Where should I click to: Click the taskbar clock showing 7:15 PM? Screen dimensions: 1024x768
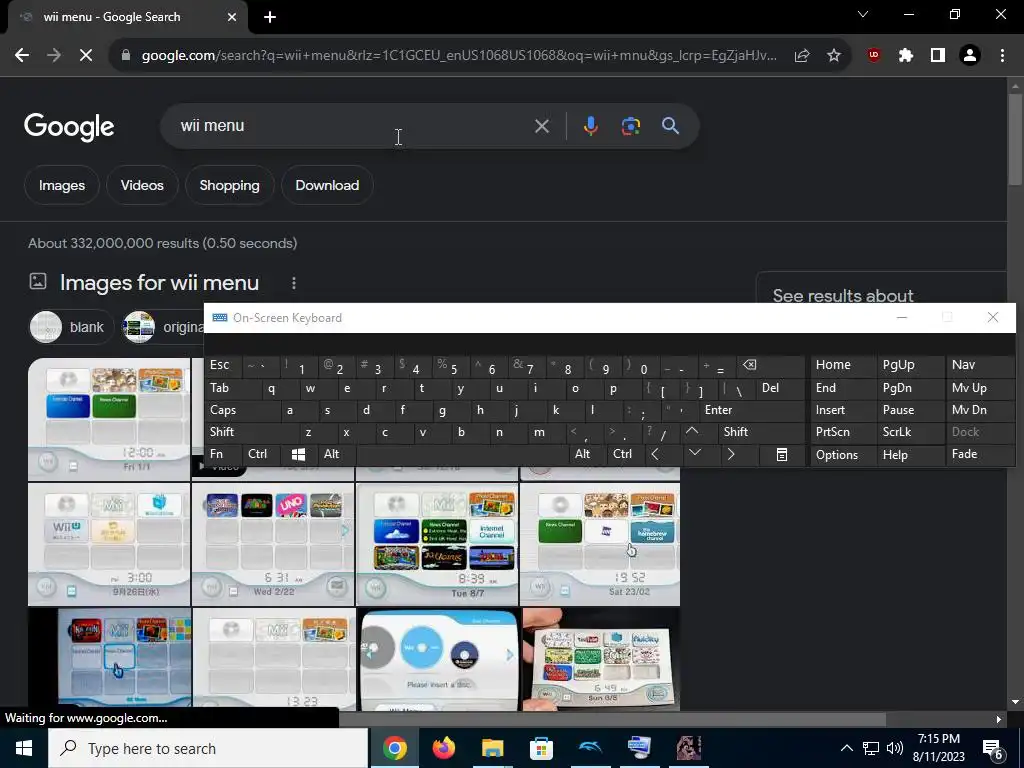(938, 748)
